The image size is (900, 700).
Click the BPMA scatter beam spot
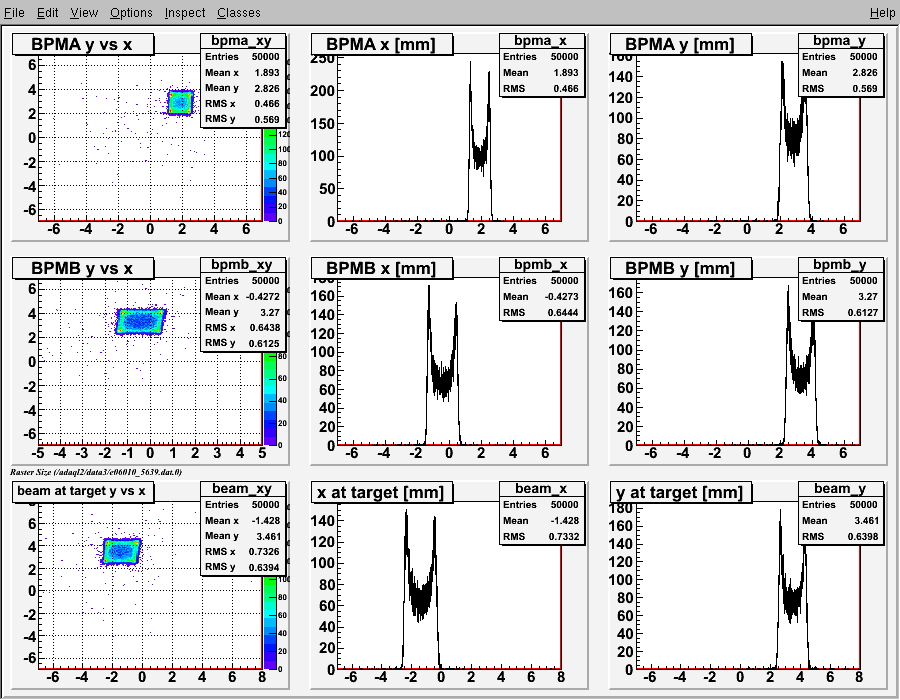[180, 103]
